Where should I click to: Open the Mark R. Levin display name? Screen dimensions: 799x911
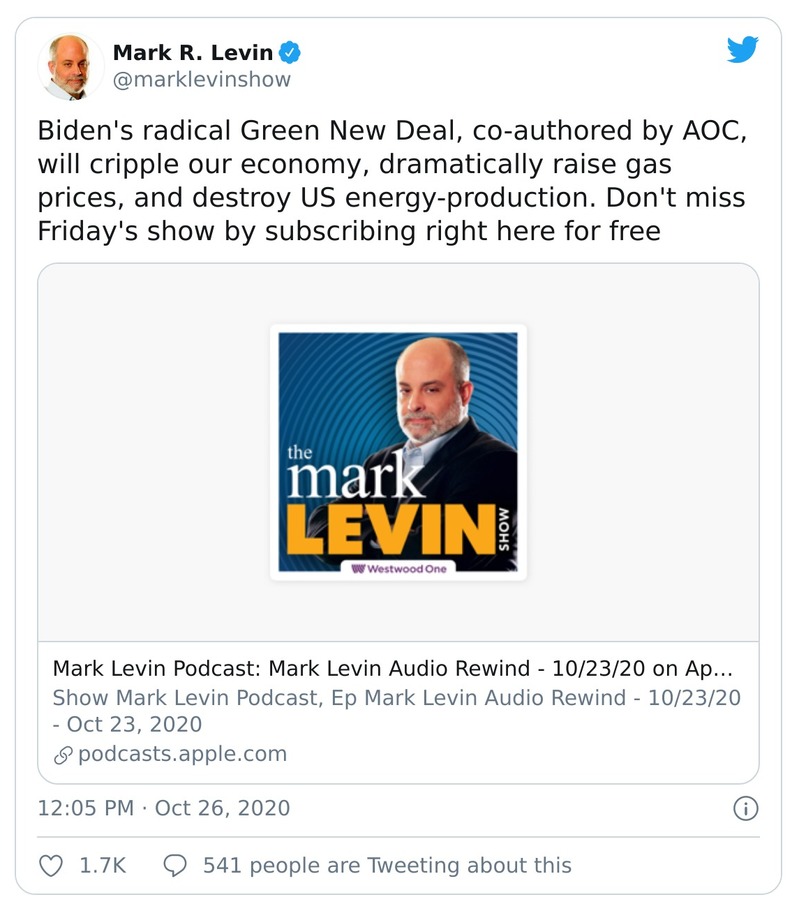click(193, 52)
